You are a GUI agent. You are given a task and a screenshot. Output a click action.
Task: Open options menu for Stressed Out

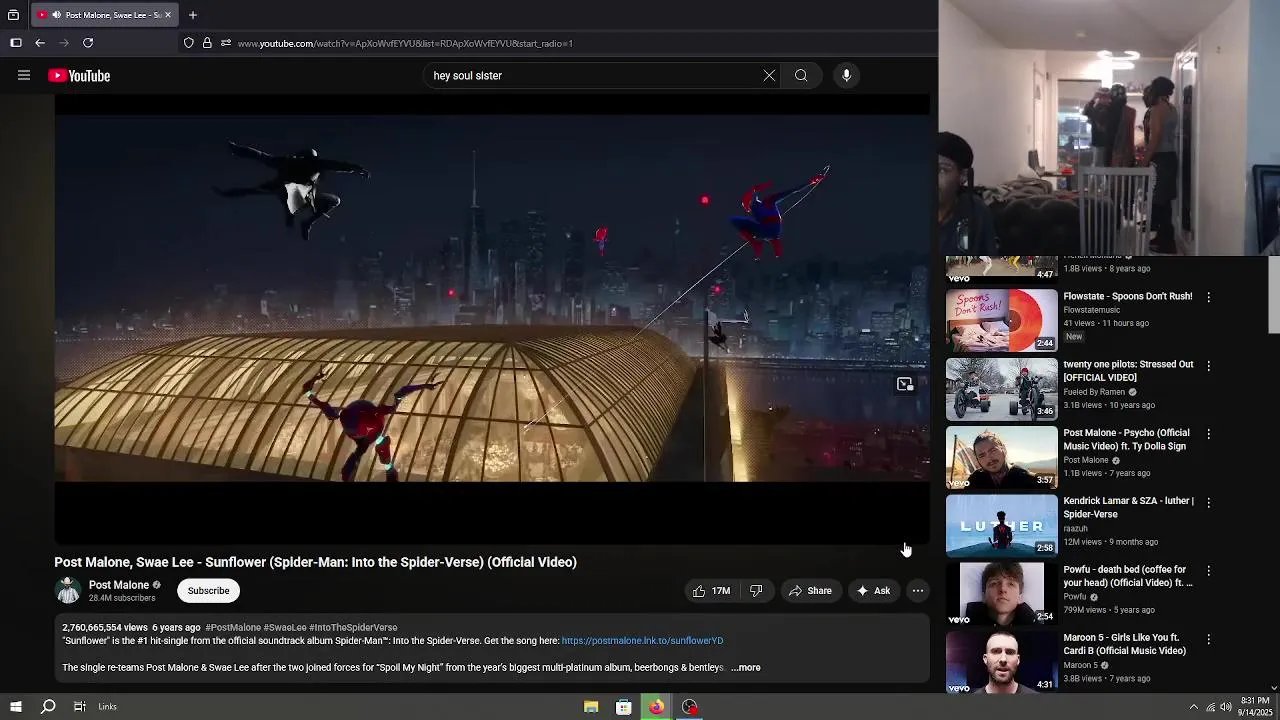(1208, 366)
